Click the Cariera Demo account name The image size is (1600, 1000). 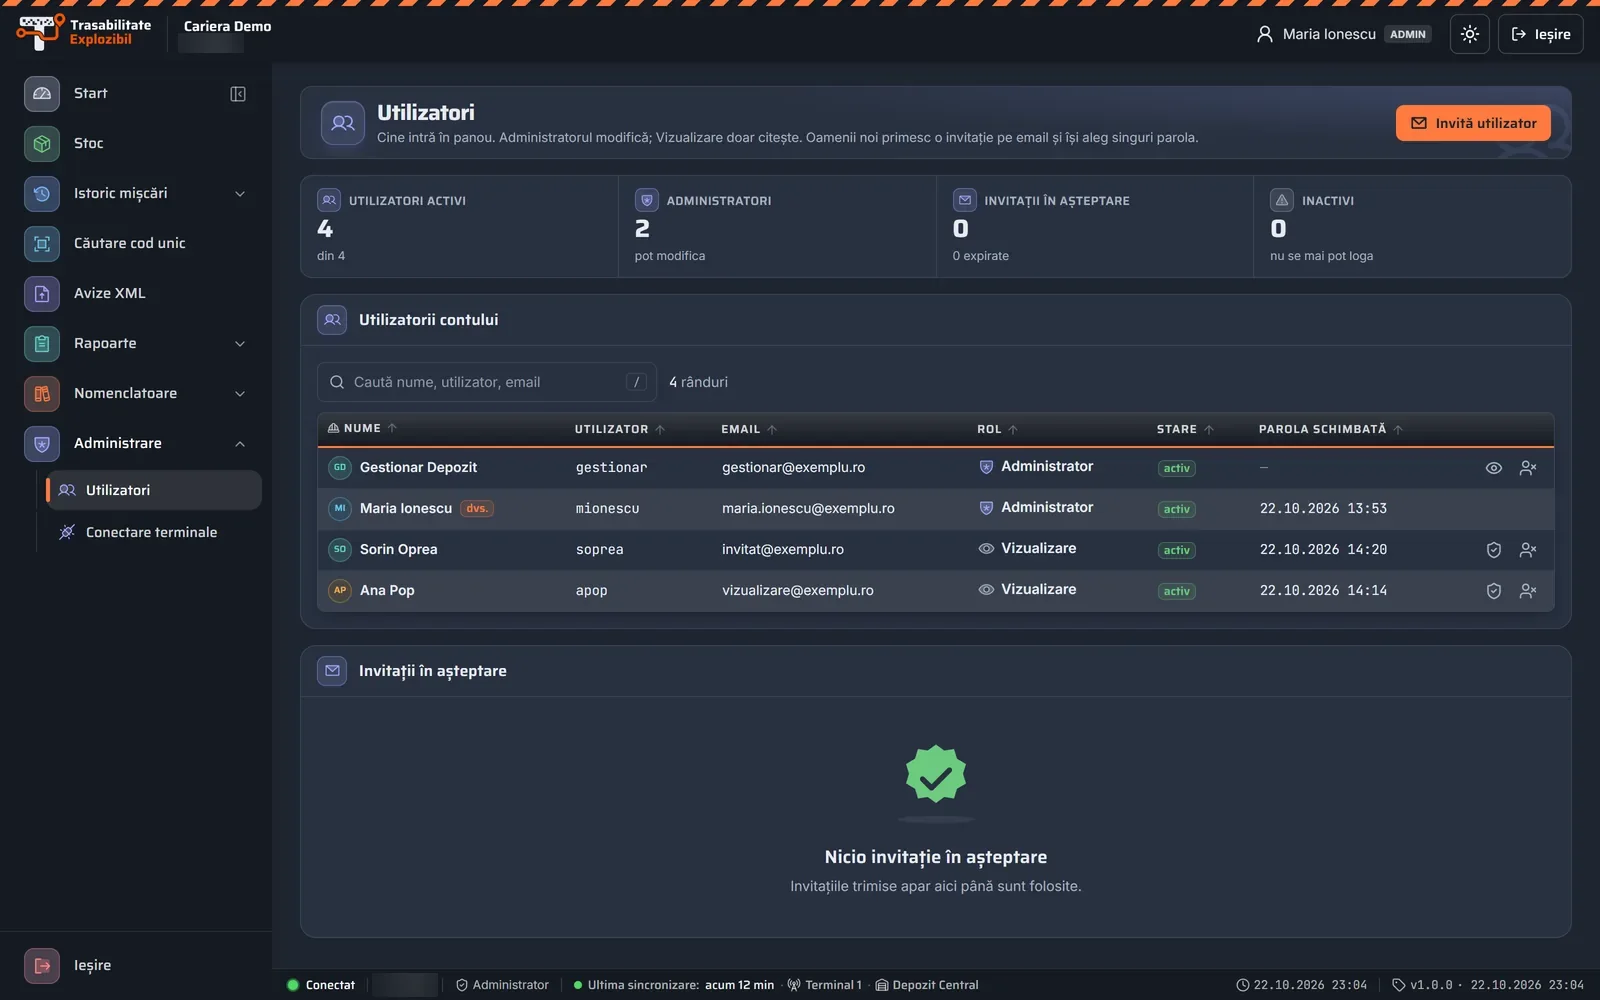coord(227,26)
